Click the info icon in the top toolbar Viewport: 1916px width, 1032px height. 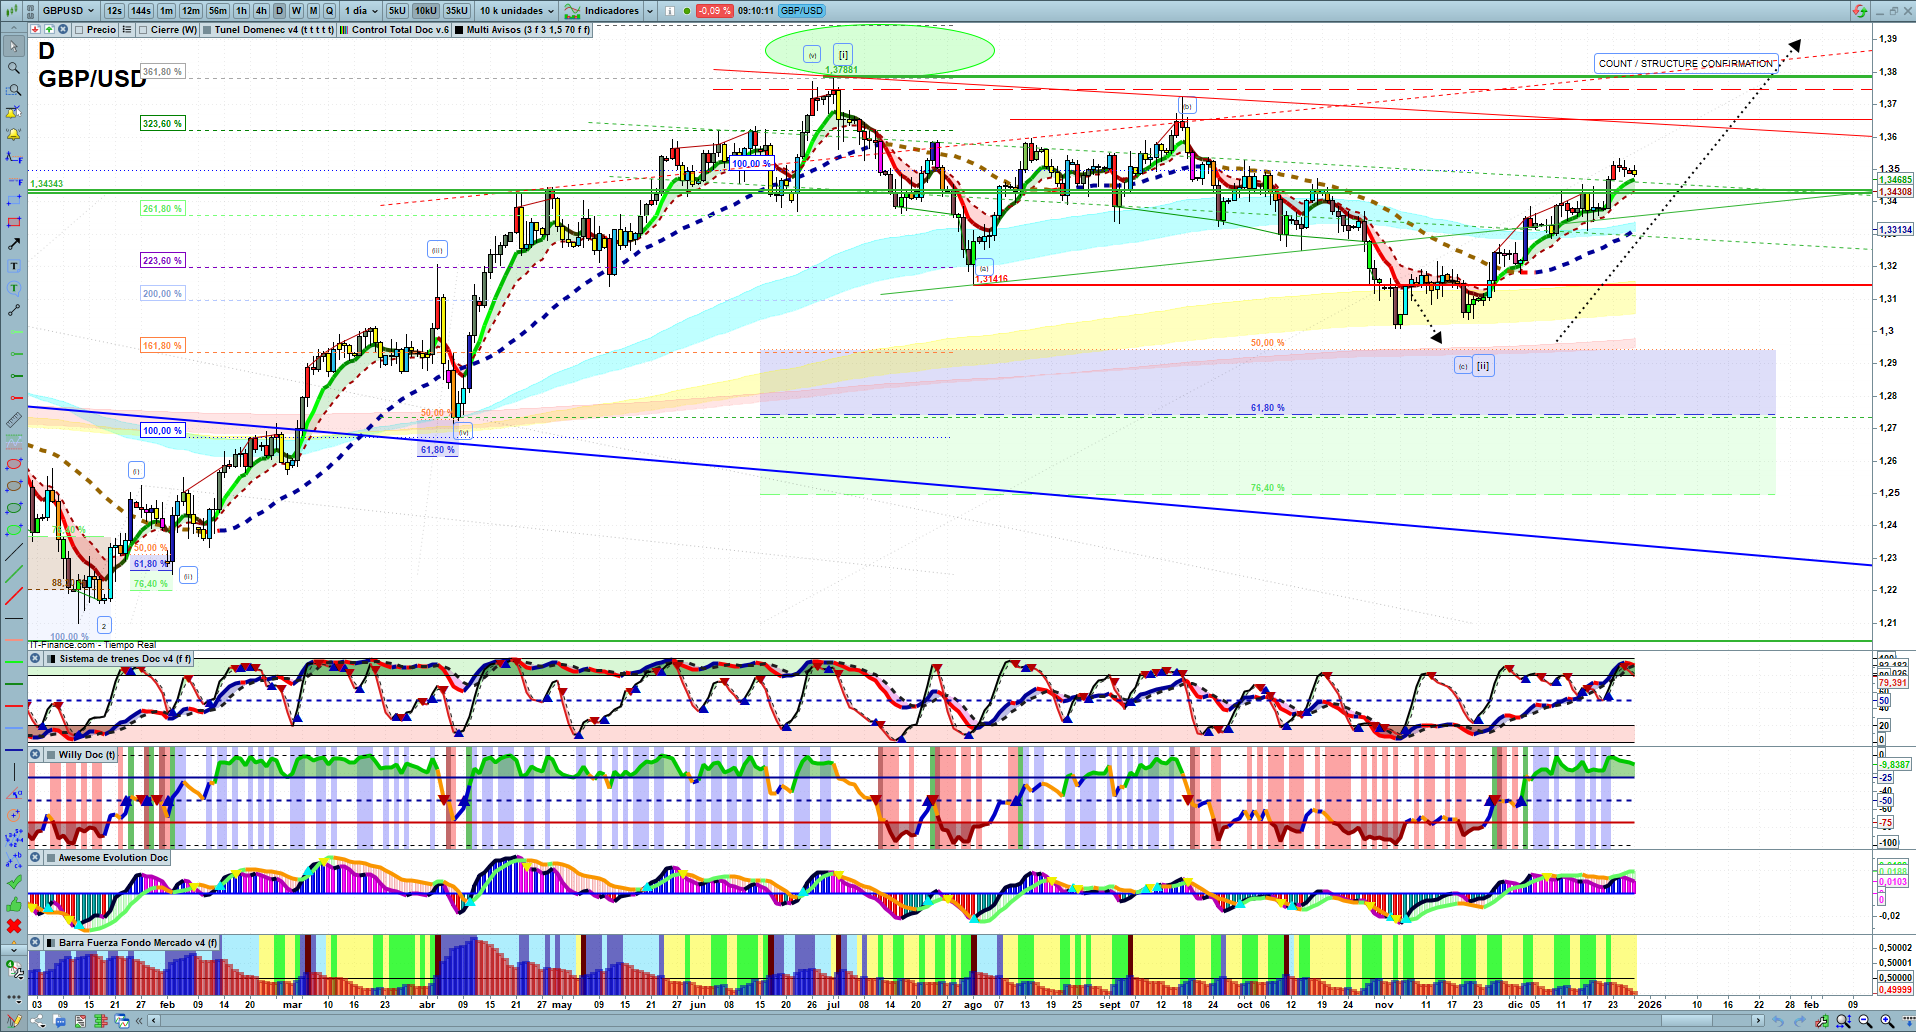(669, 11)
